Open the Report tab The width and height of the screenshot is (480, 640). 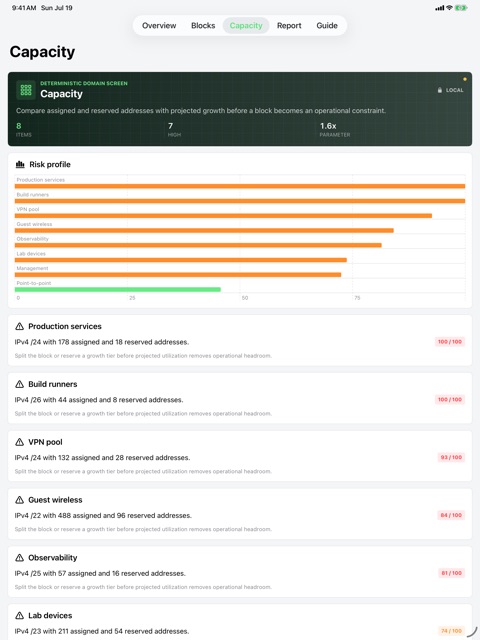(x=289, y=25)
